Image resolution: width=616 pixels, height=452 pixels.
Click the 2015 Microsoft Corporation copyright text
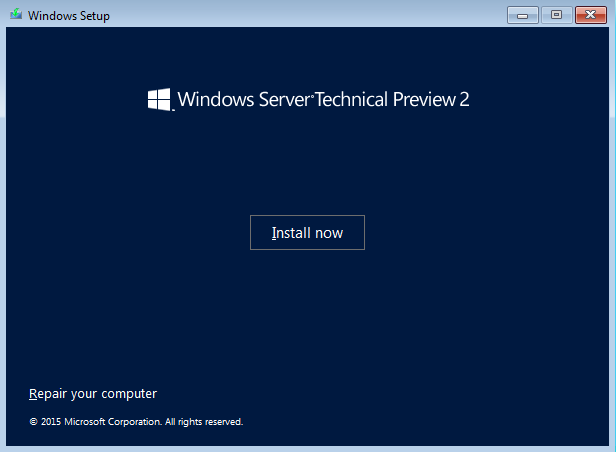point(136,422)
